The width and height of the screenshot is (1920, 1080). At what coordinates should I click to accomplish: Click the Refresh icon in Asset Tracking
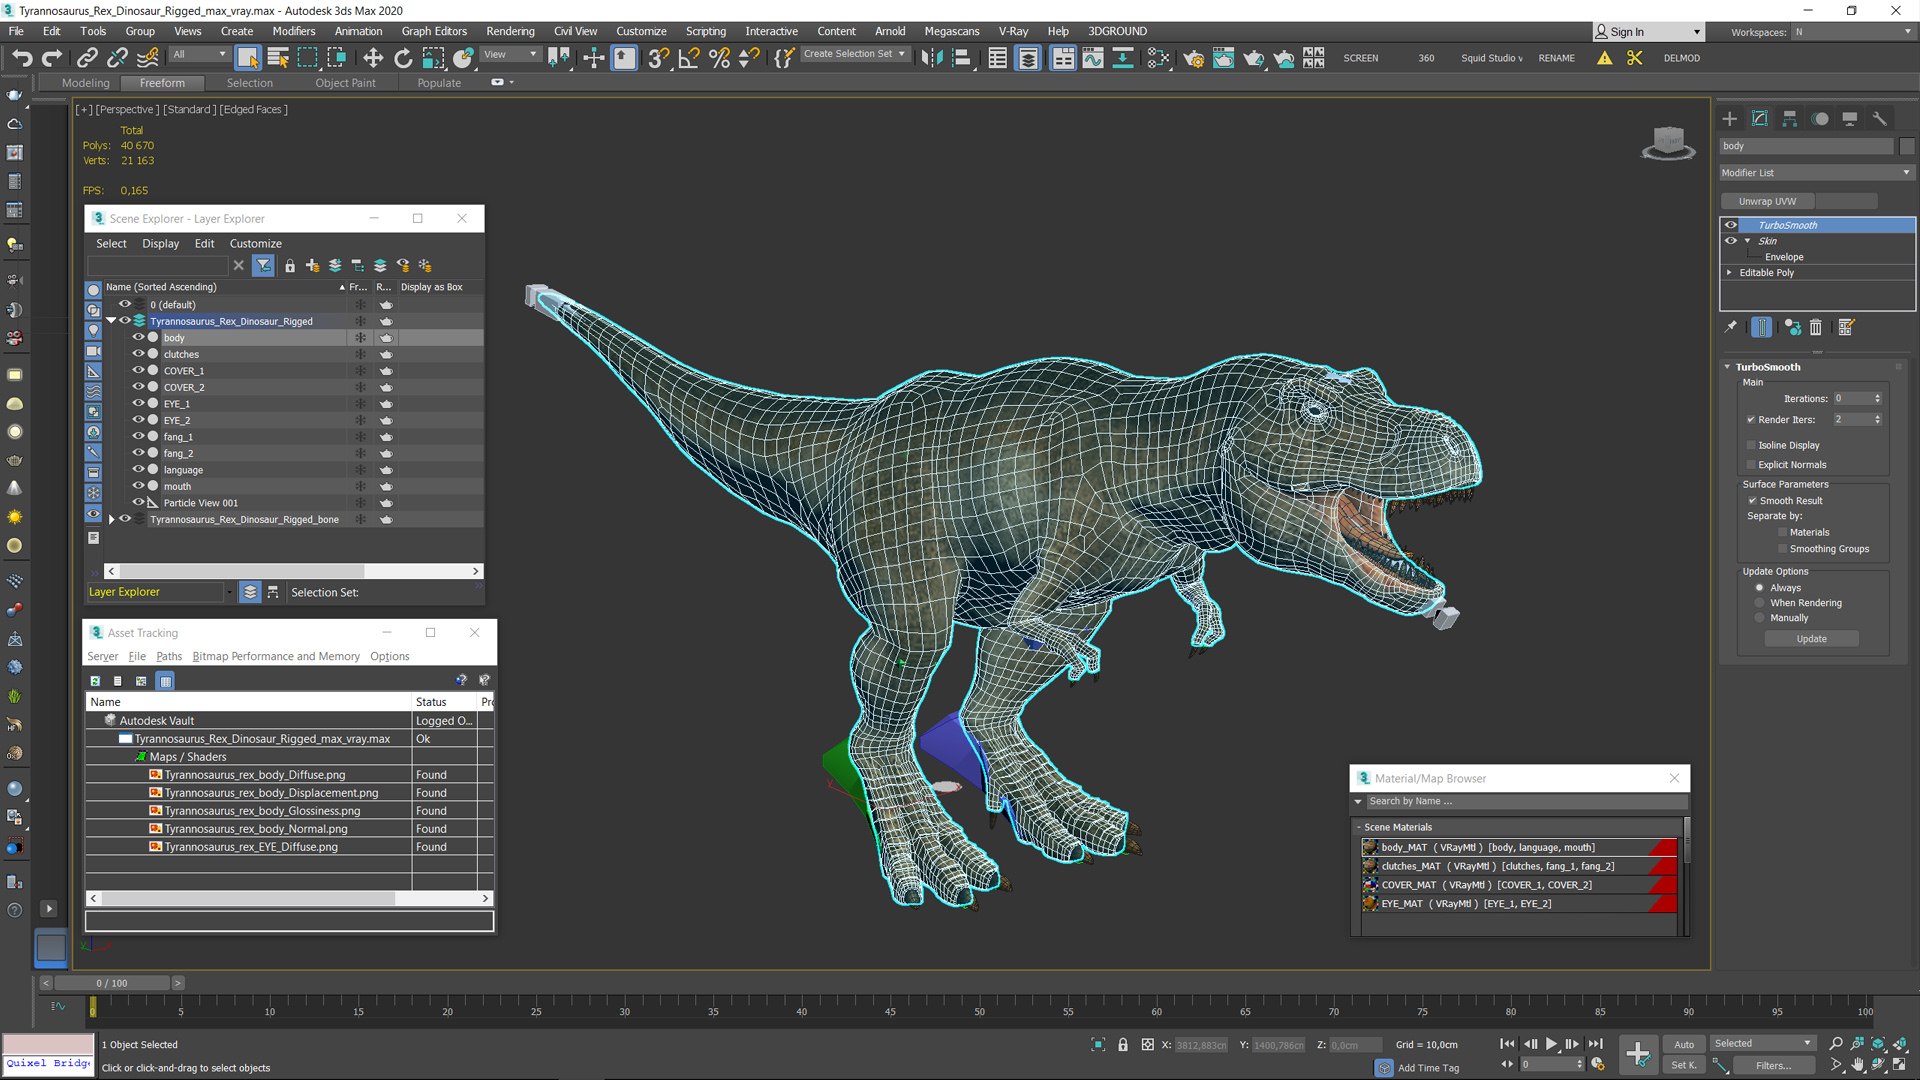tap(95, 681)
